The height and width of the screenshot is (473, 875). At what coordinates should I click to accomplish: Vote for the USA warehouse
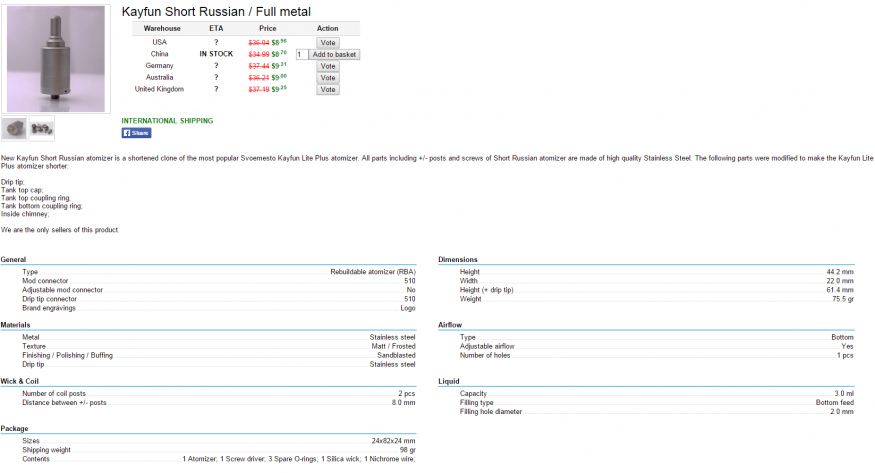click(328, 42)
